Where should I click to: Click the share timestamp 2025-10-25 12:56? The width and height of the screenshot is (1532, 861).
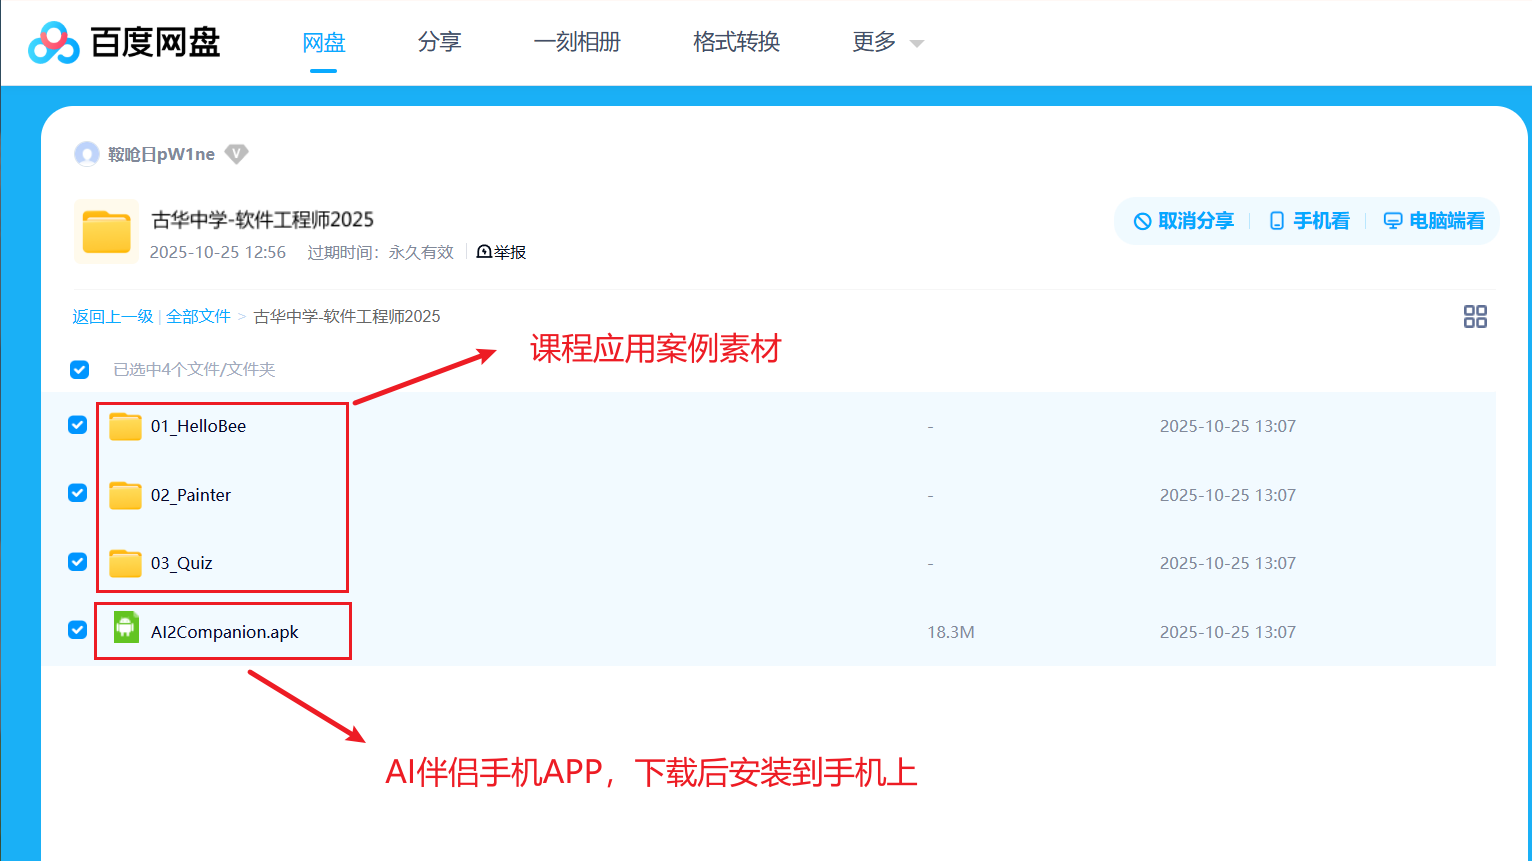coord(218,252)
